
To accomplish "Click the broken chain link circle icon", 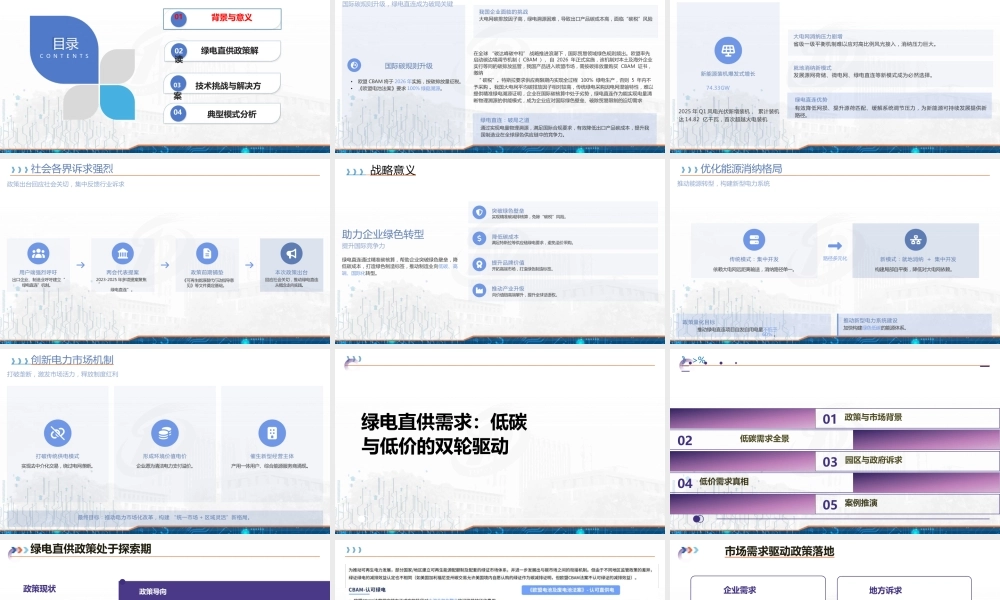I will pos(59,432).
